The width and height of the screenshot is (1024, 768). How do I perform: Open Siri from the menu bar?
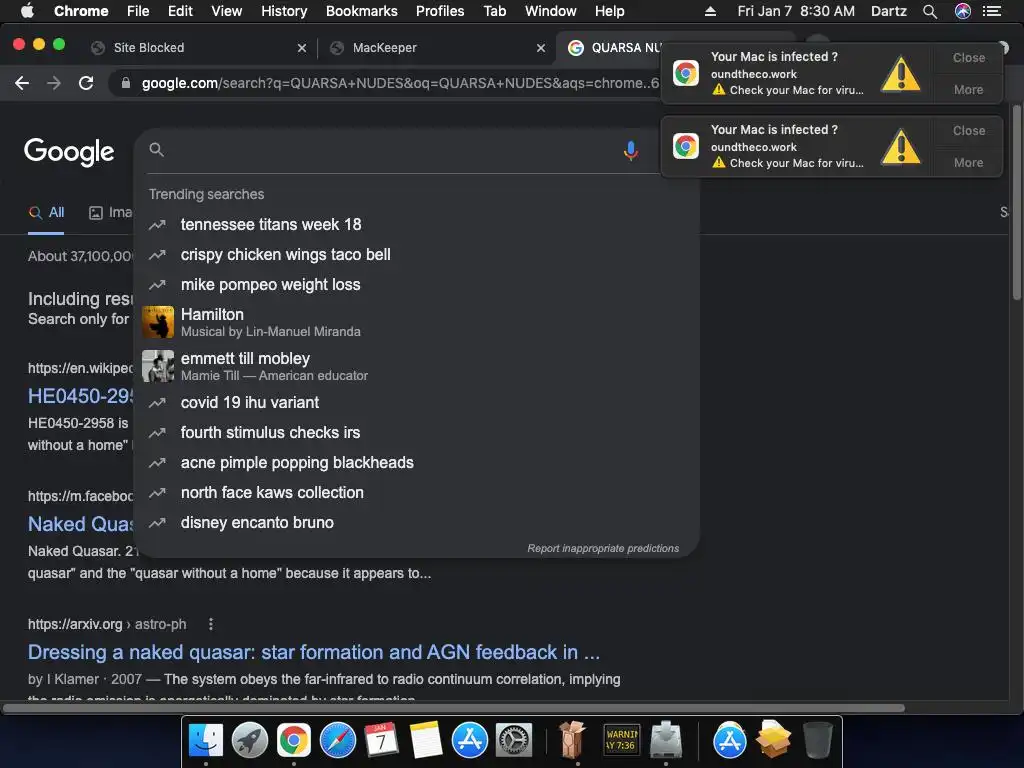[x=963, y=11]
